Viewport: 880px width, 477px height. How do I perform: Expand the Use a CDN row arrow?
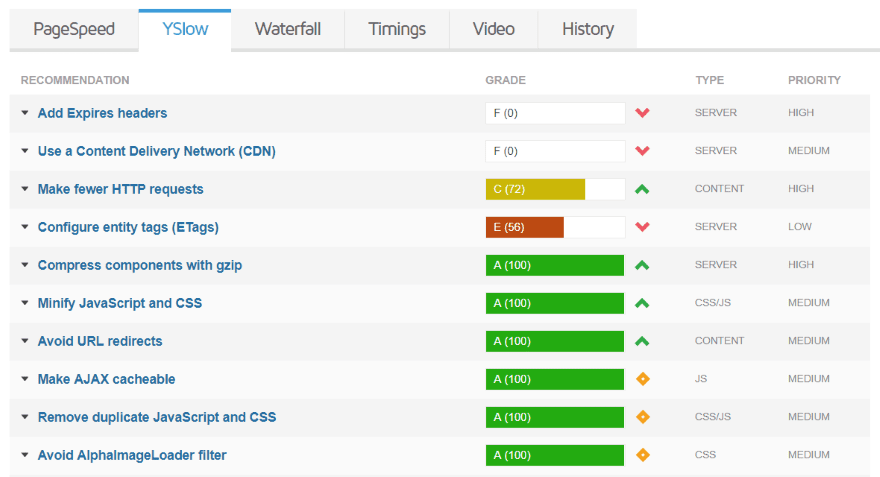tap(25, 151)
